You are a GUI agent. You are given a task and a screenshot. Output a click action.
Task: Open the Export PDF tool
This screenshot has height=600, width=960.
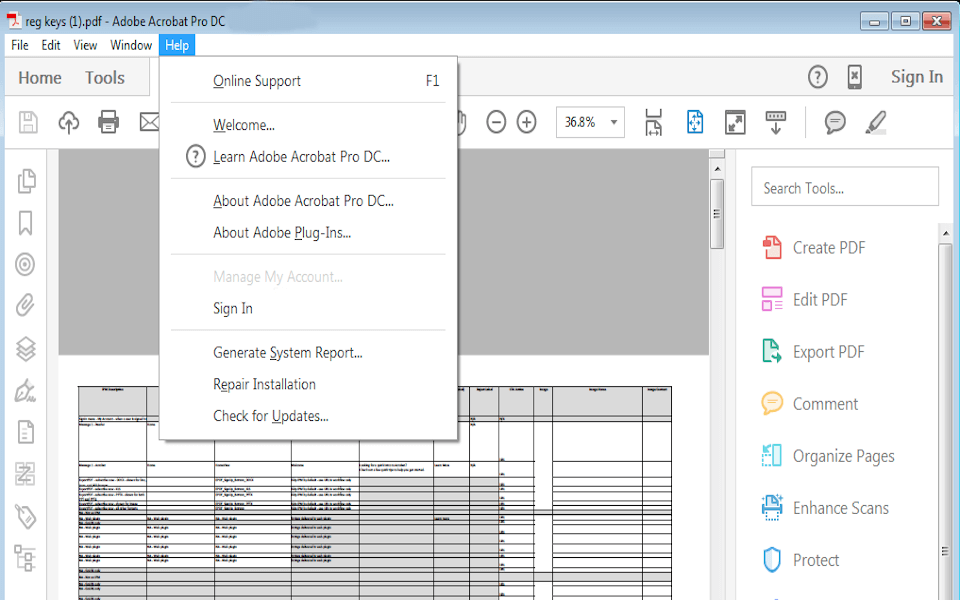[x=813, y=351]
